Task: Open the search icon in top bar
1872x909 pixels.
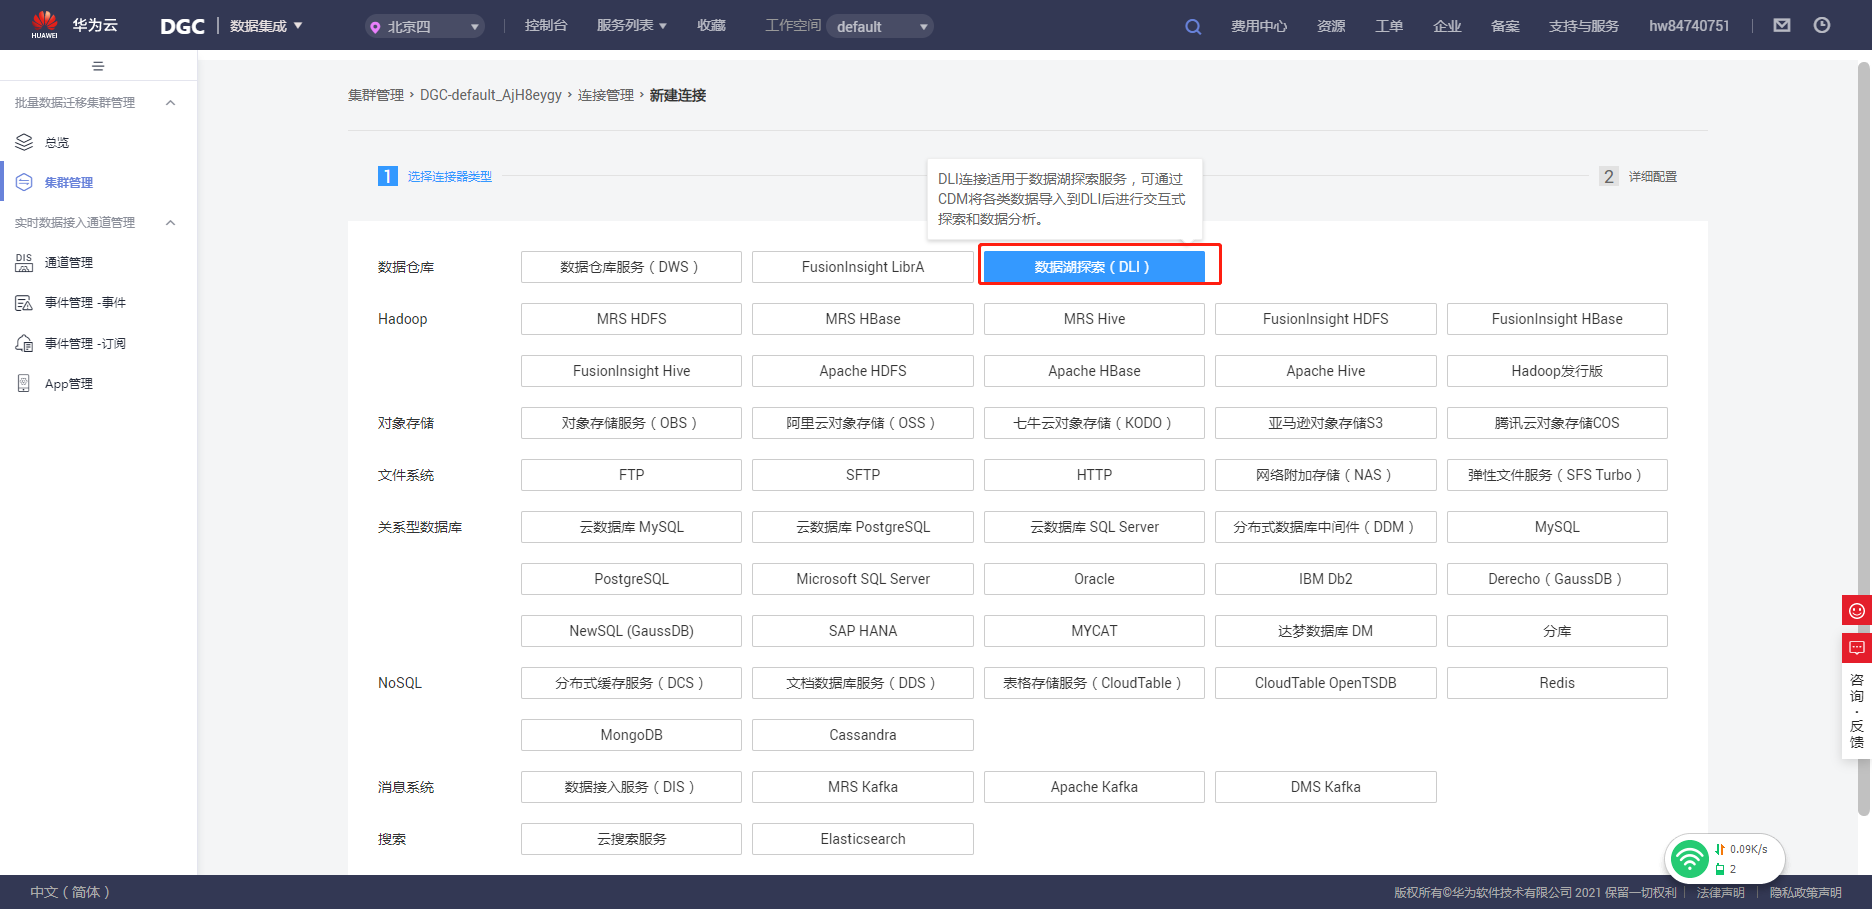Action: (1193, 27)
